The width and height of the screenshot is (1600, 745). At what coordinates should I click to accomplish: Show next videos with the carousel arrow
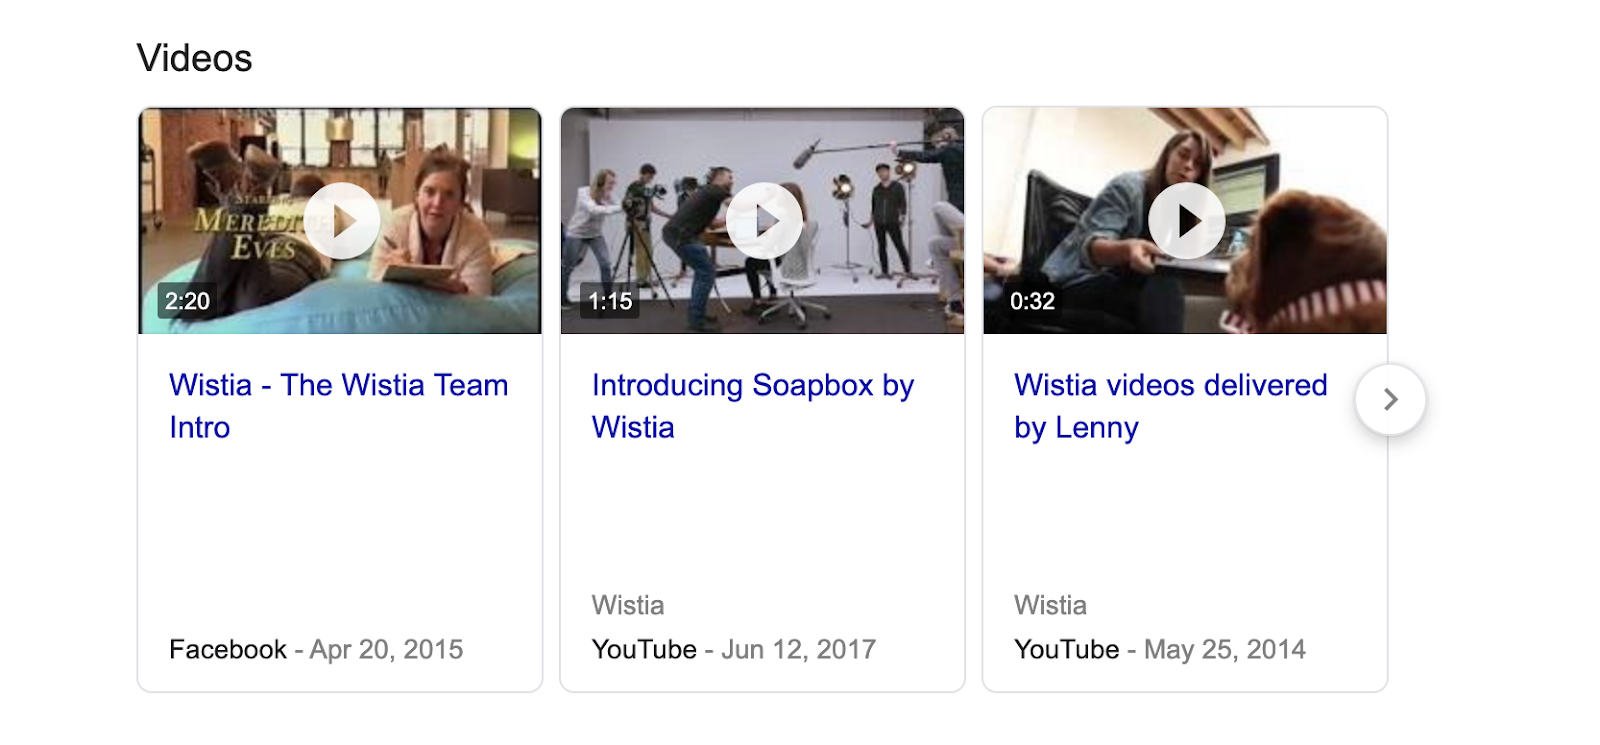(1390, 400)
